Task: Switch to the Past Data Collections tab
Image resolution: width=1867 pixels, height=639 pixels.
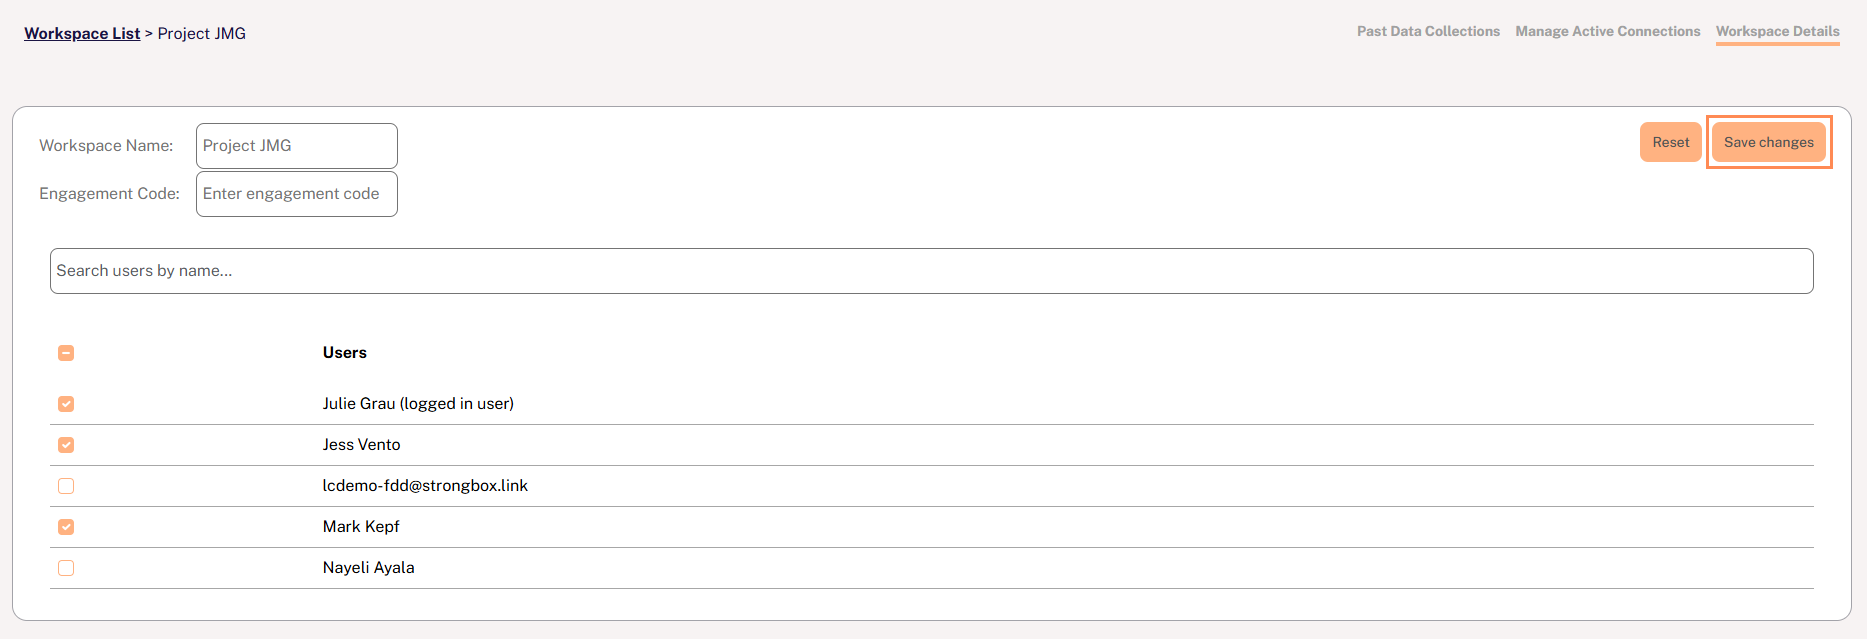Action: (1428, 32)
